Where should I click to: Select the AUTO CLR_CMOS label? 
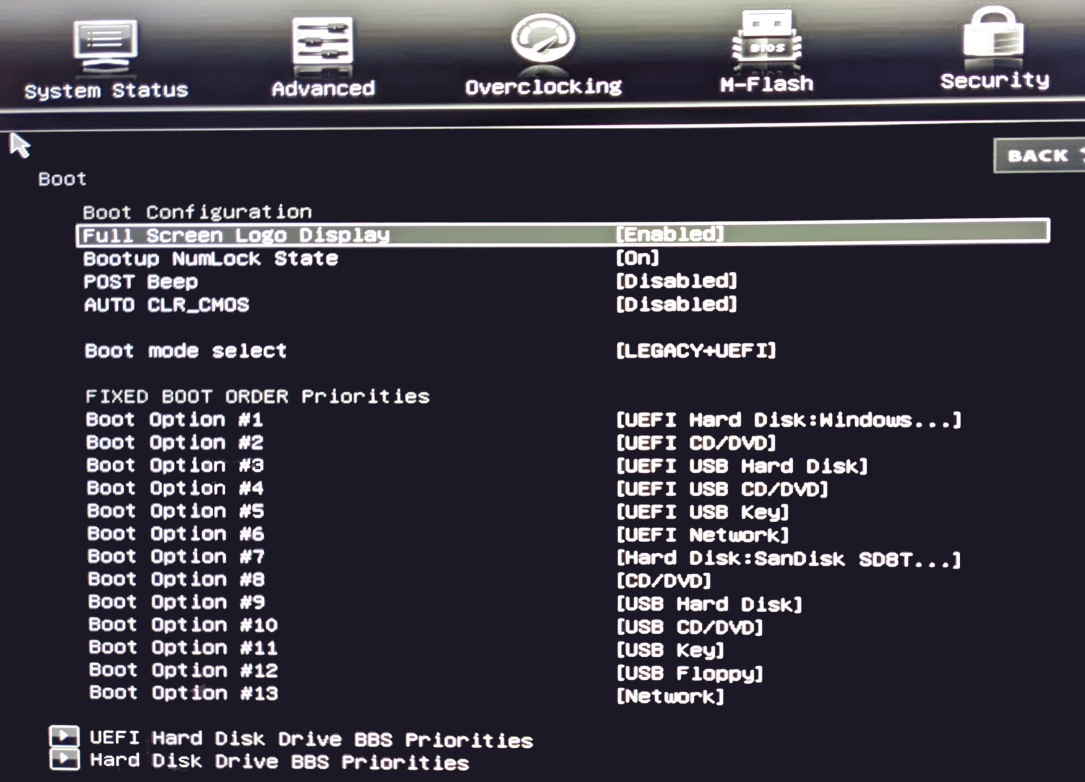(x=167, y=304)
